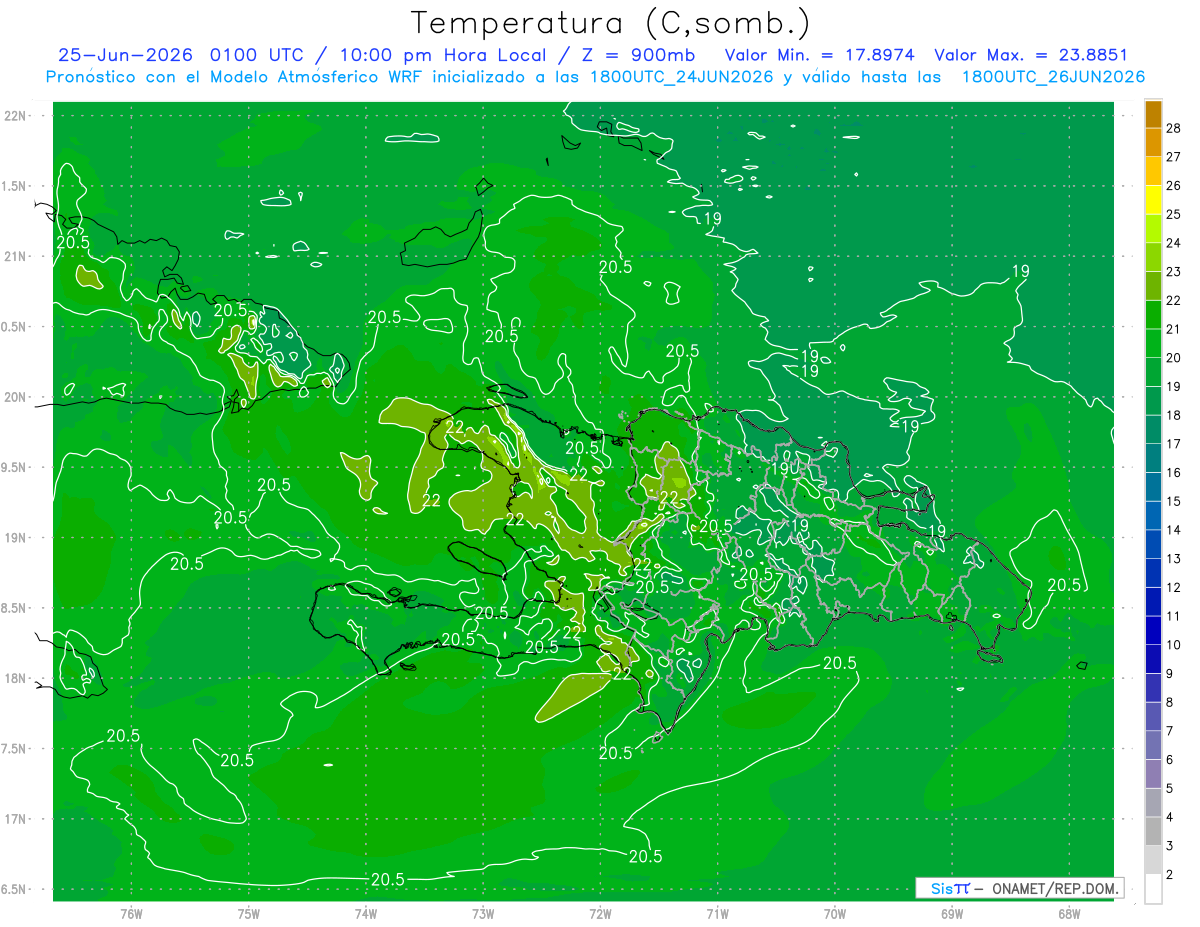Click the "22N" latitude axis label

[x=15, y=116]
